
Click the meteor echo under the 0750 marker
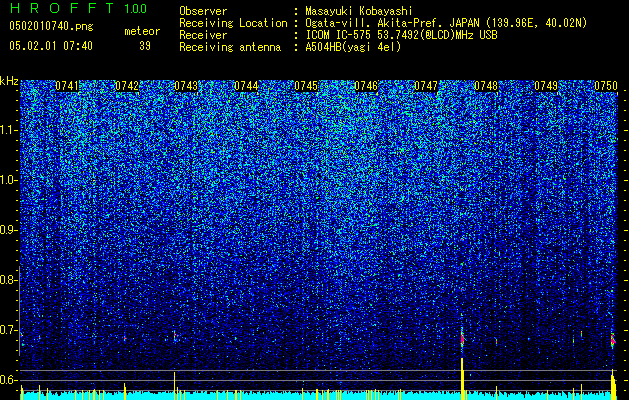[613, 340]
